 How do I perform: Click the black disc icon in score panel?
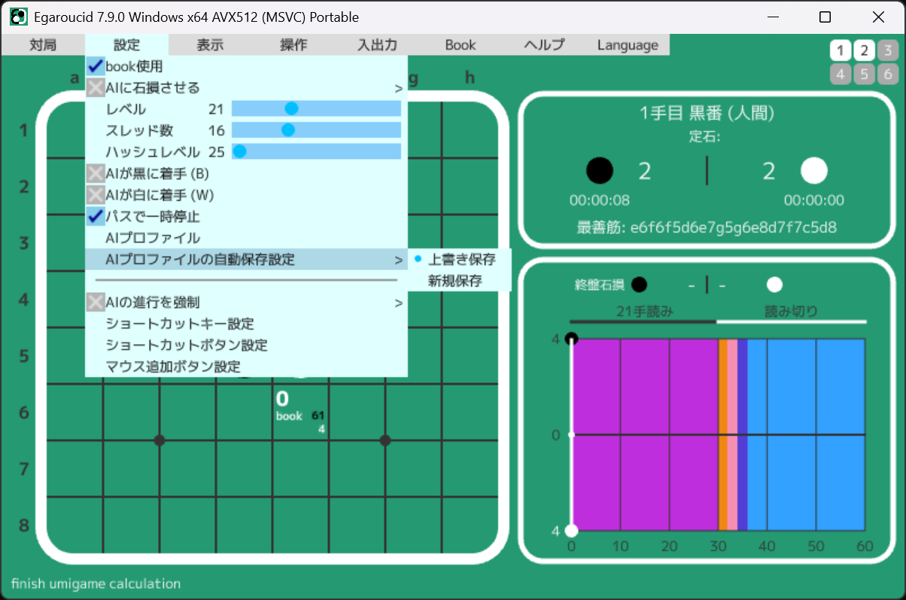coord(599,171)
